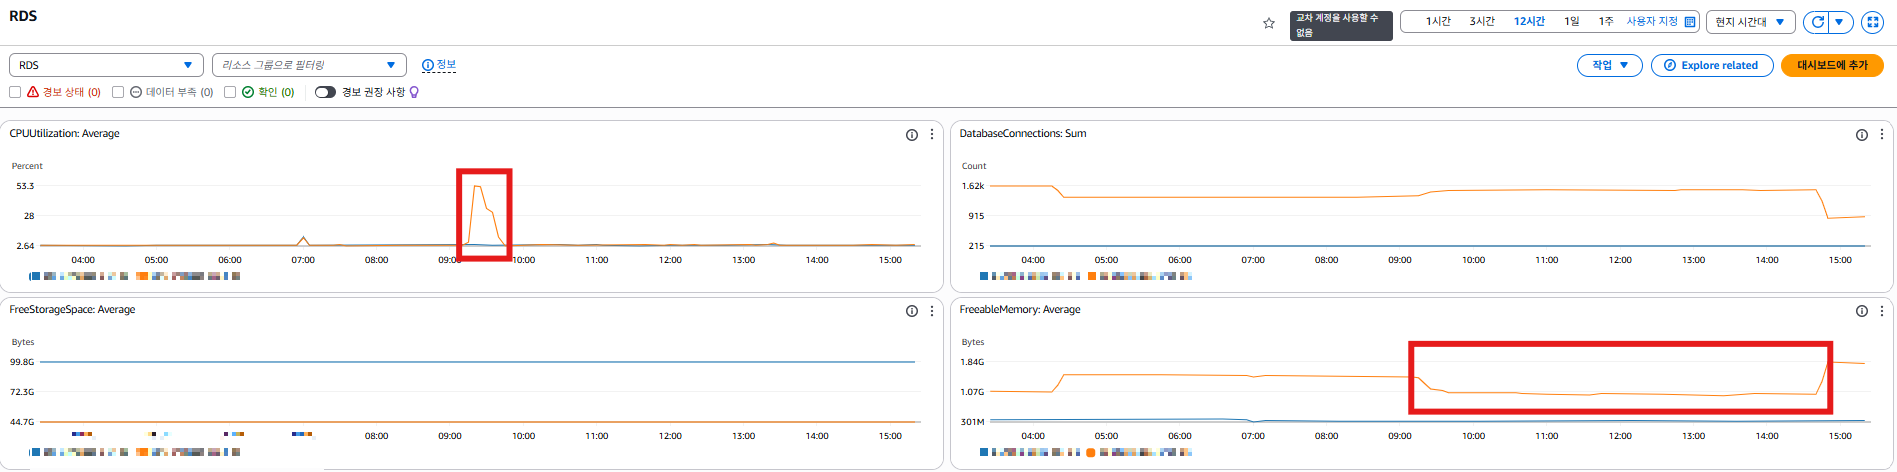Image resolution: width=1897 pixels, height=472 pixels.
Task: Select the 12시간 time range
Action: (1529, 22)
